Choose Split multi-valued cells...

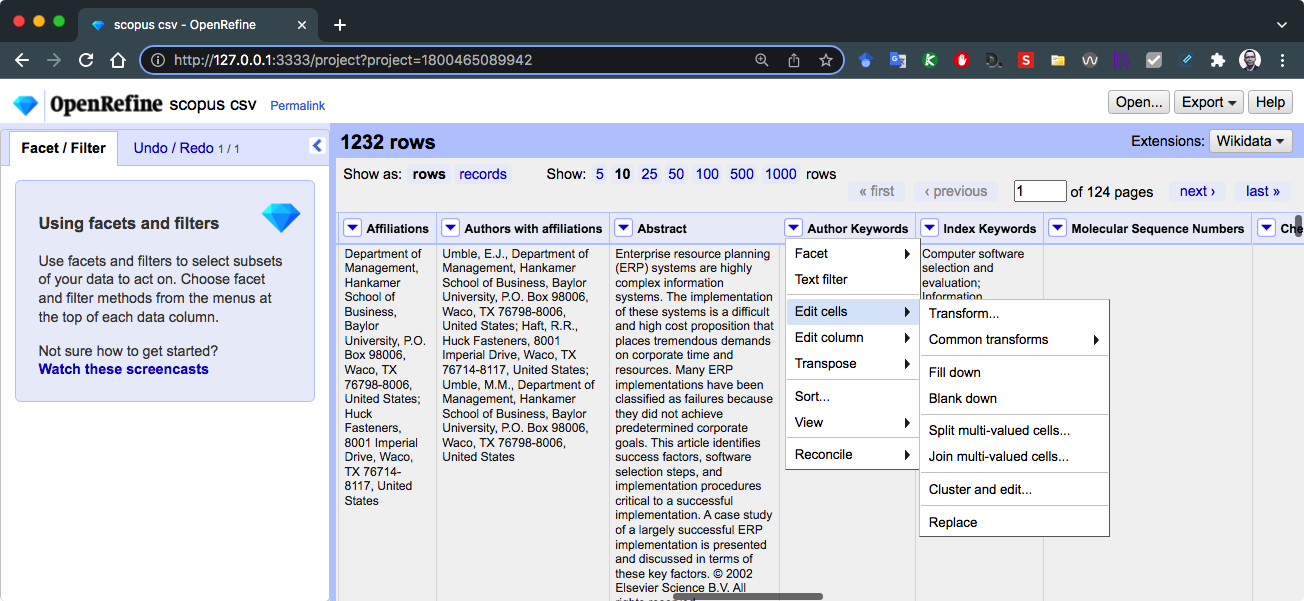coord(1014,430)
